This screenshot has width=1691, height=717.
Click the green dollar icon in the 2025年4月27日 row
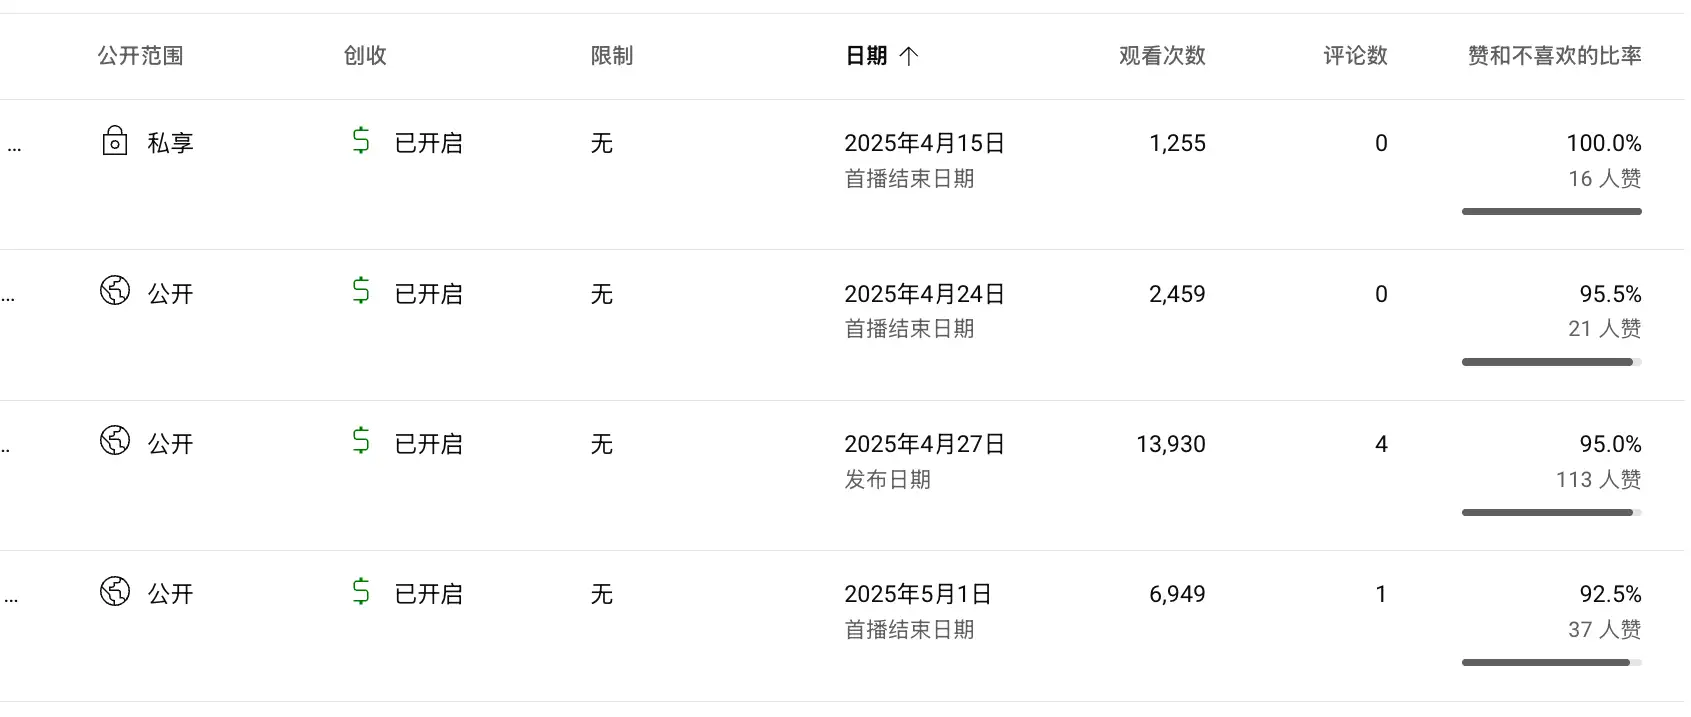(x=361, y=441)
